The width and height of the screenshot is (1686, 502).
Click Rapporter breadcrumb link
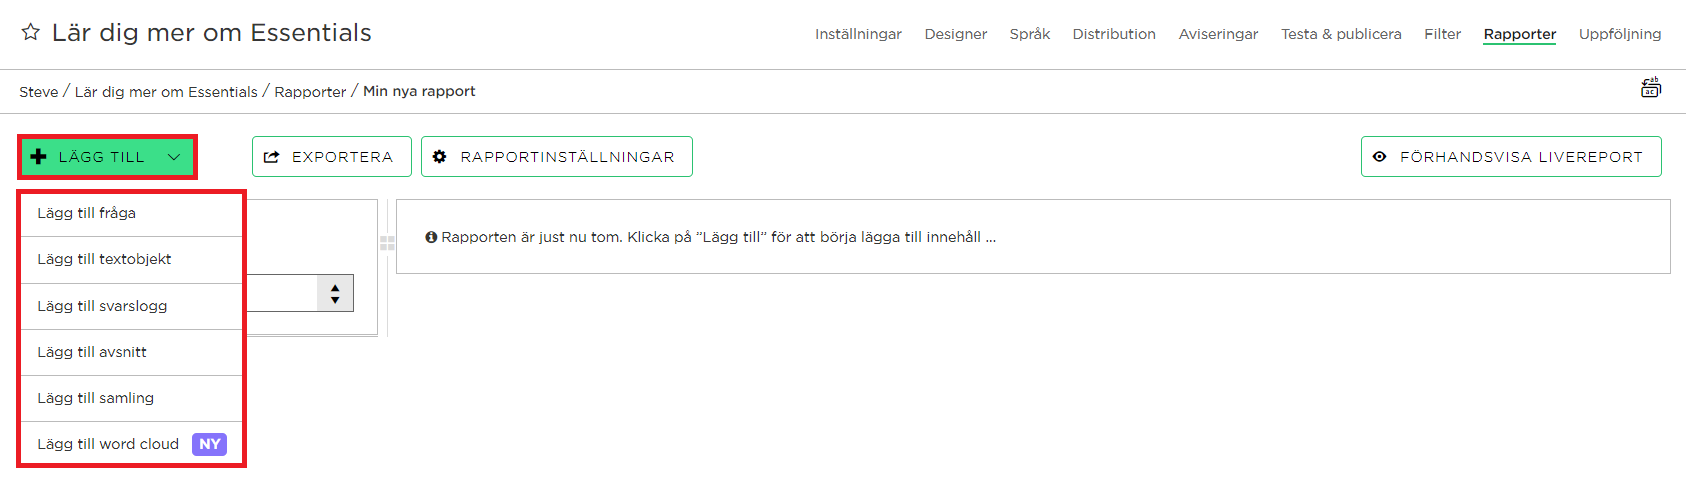tap(310, 92)
